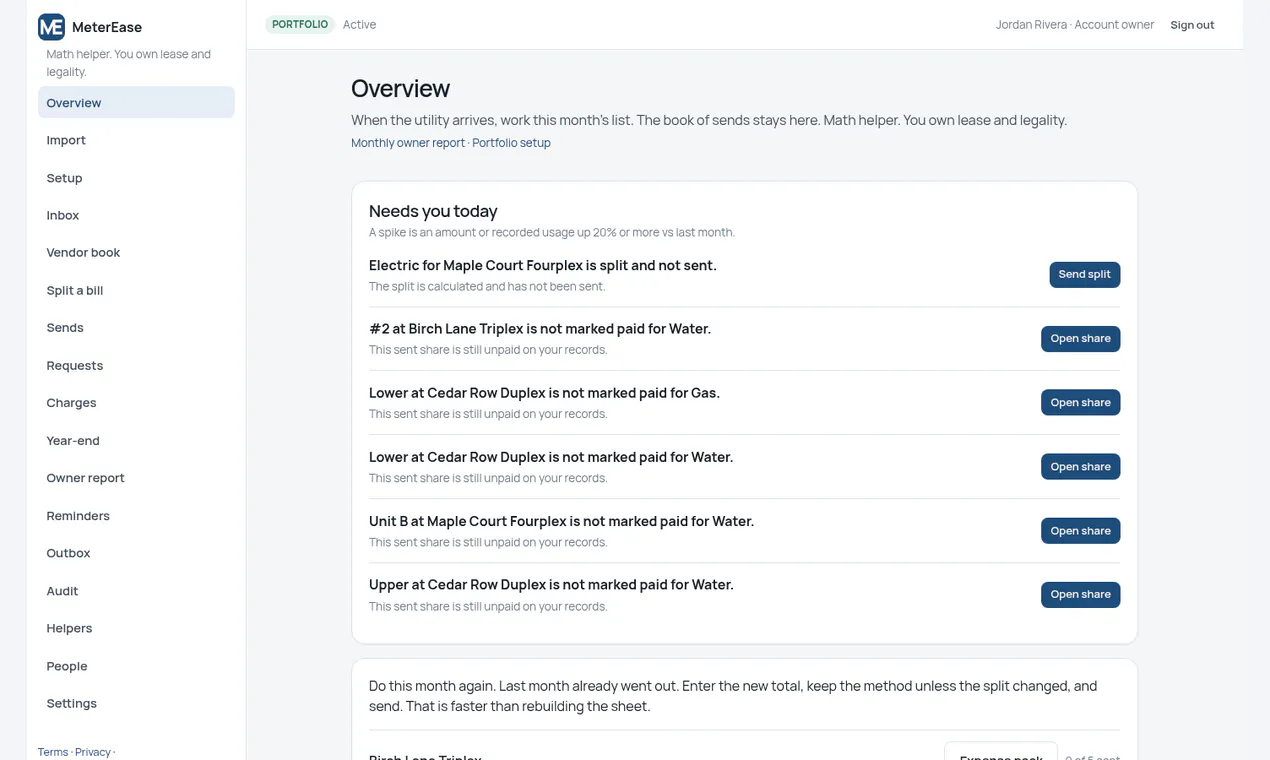Click the MeterEase brand name
The height and width of the screenshot is (760, 1270).
click(107, 27)
